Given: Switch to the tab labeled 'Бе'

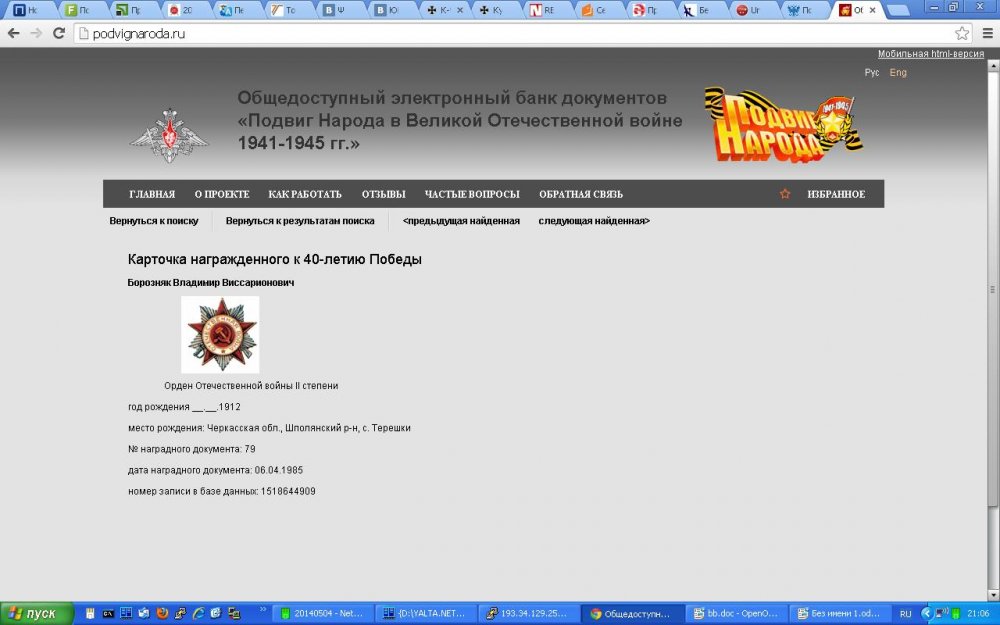Looking at the screenshot, I should coord(702,10).
